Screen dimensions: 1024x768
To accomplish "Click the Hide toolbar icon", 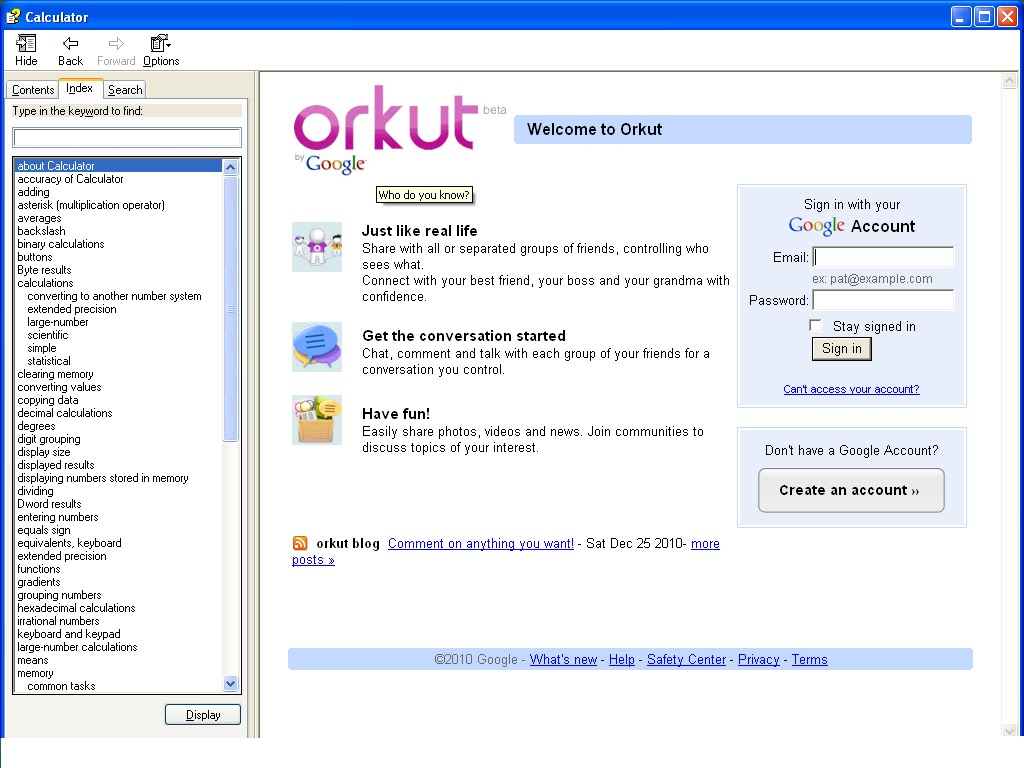I will [x=26, y=50].
